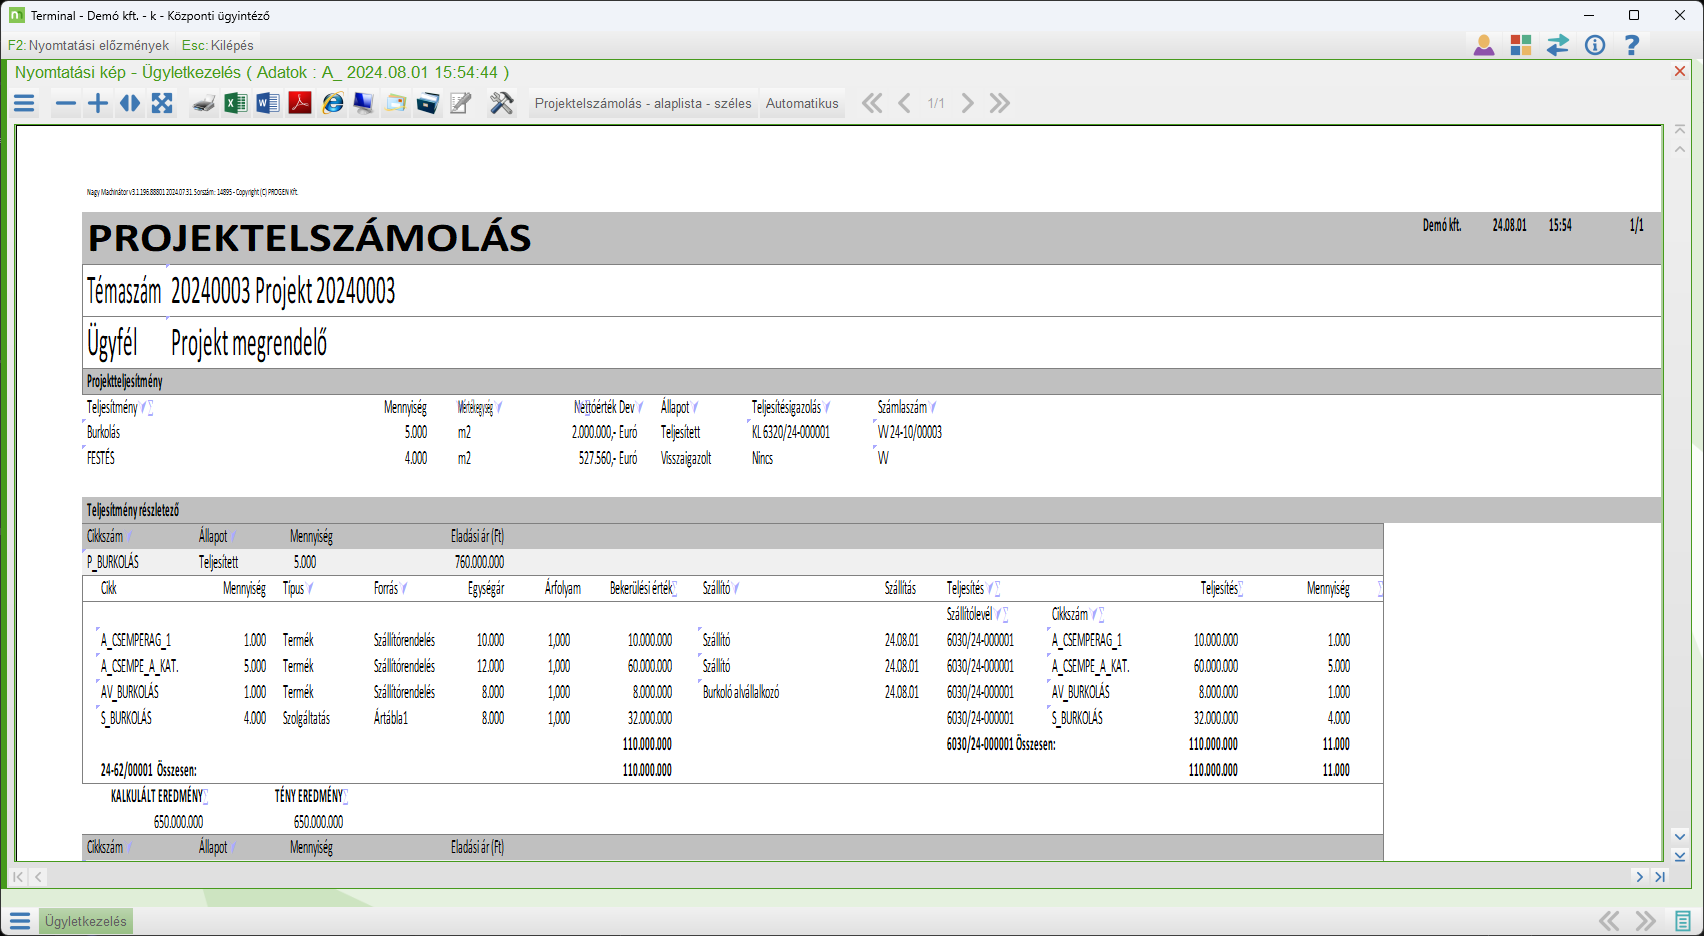The width and height of the screenshot is (1704, 936).
Task: Zoom in with the plus icon
Action: click(x=98, y=103)
